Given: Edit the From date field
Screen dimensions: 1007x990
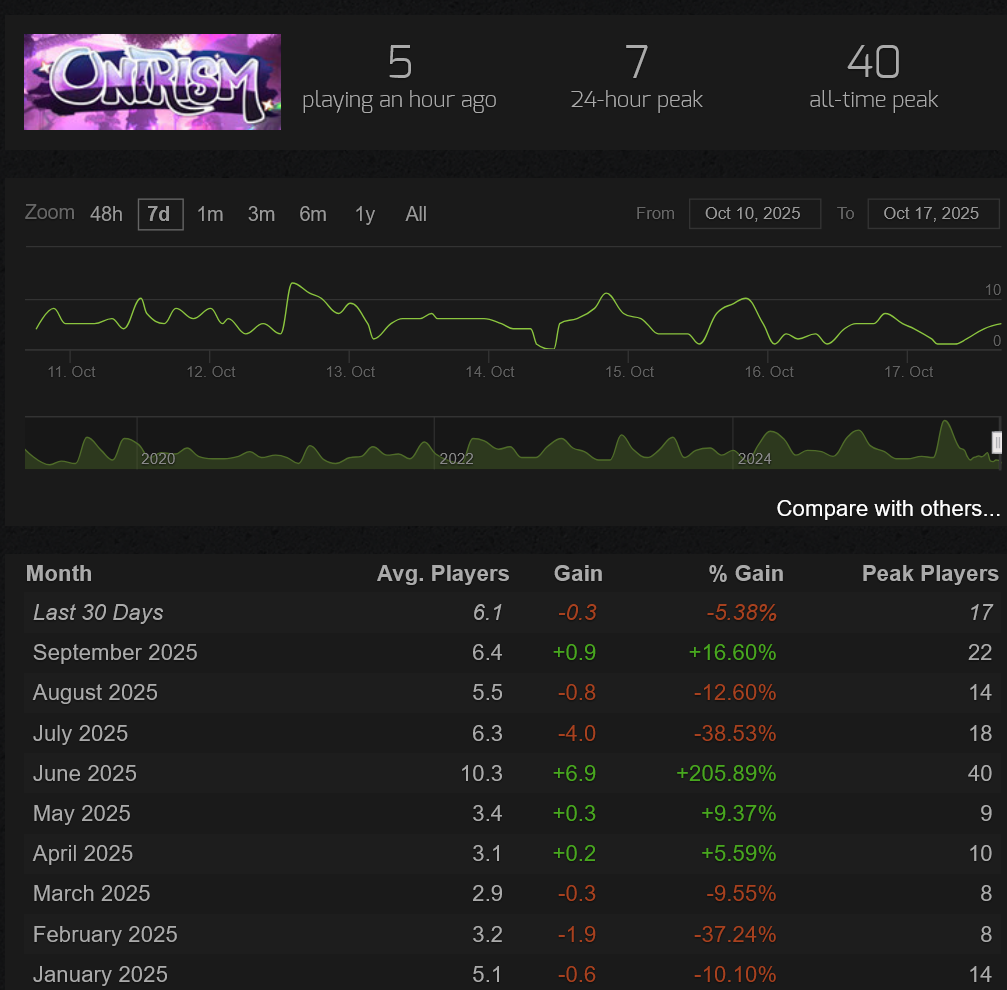Looking at the screenshot, I should coord(755,214).
